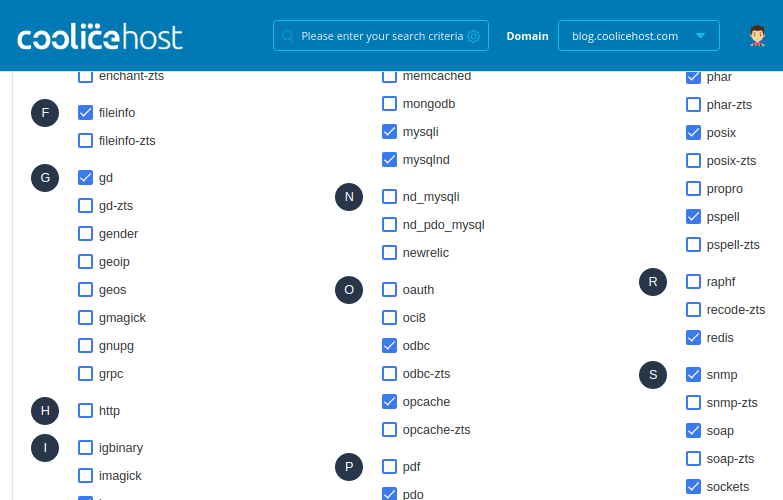
Task: Enable the phar-zts extension
Action: click(x=694, y=105)
